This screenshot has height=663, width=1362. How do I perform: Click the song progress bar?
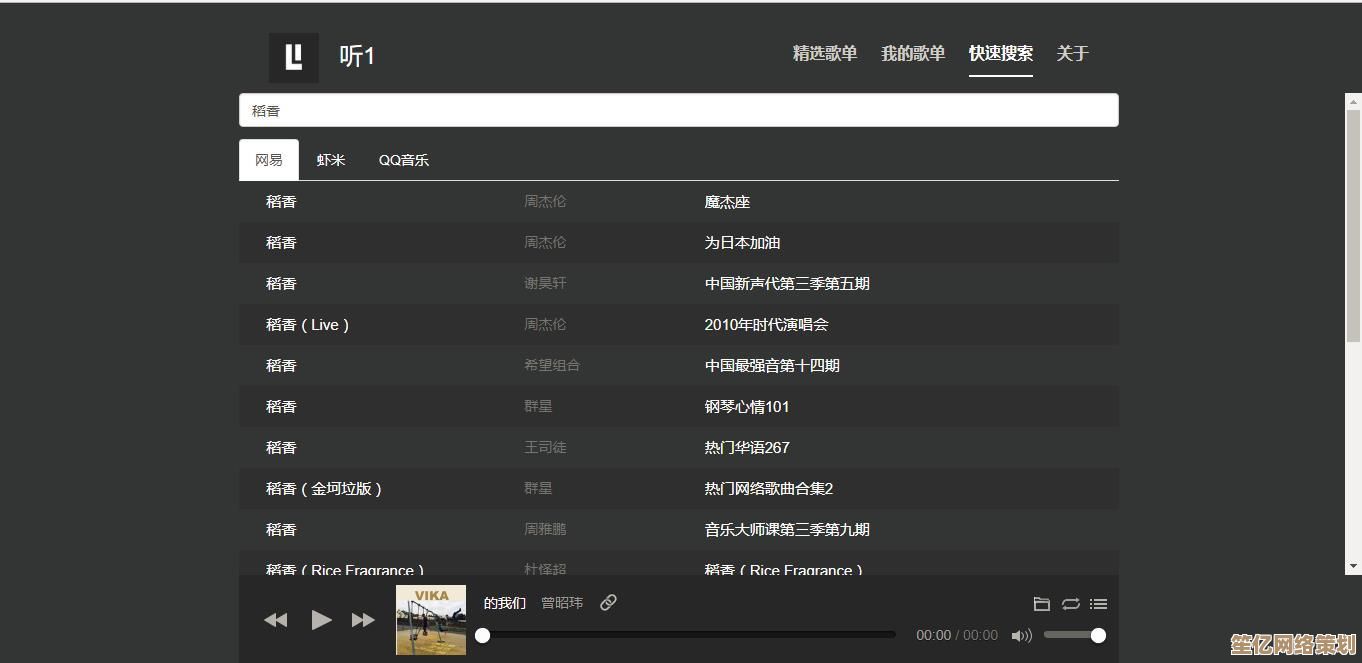coord(688,635)
